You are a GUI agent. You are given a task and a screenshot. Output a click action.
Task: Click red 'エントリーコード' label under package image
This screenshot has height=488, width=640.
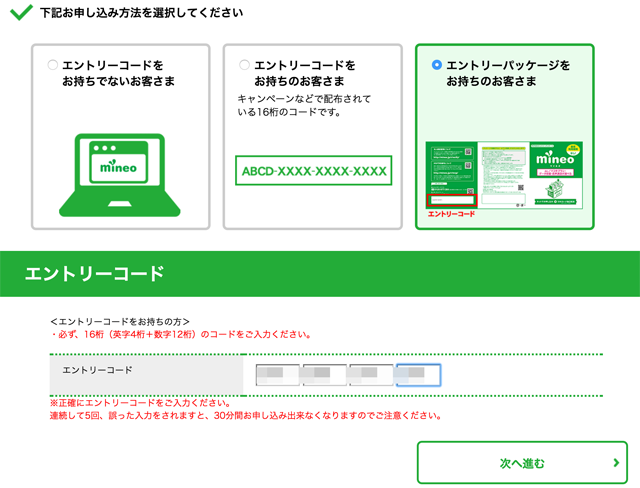(x=451, y=214)
